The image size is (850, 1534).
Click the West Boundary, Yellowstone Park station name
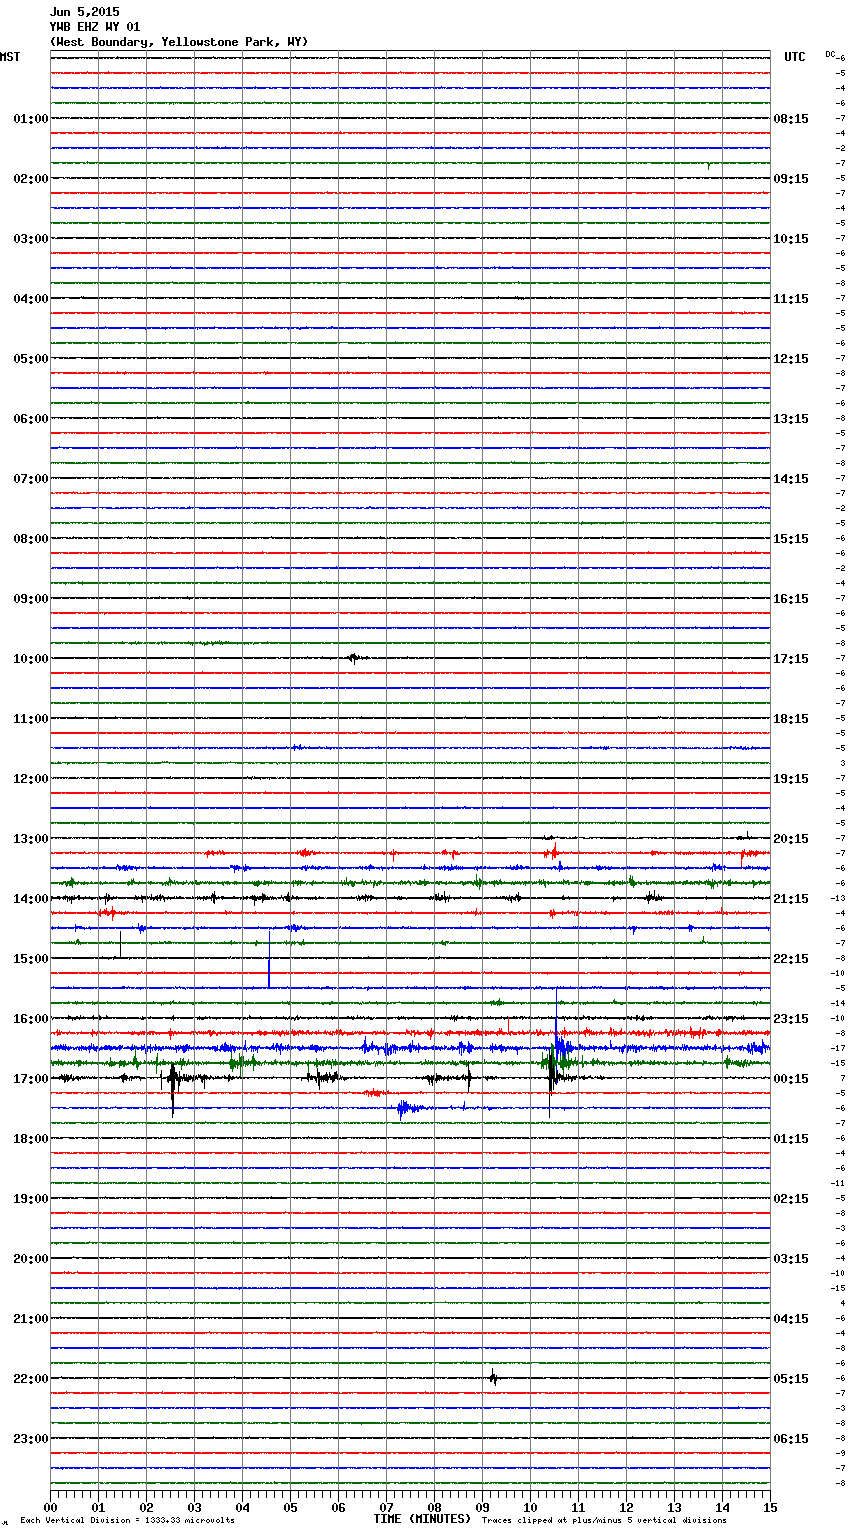179,42
